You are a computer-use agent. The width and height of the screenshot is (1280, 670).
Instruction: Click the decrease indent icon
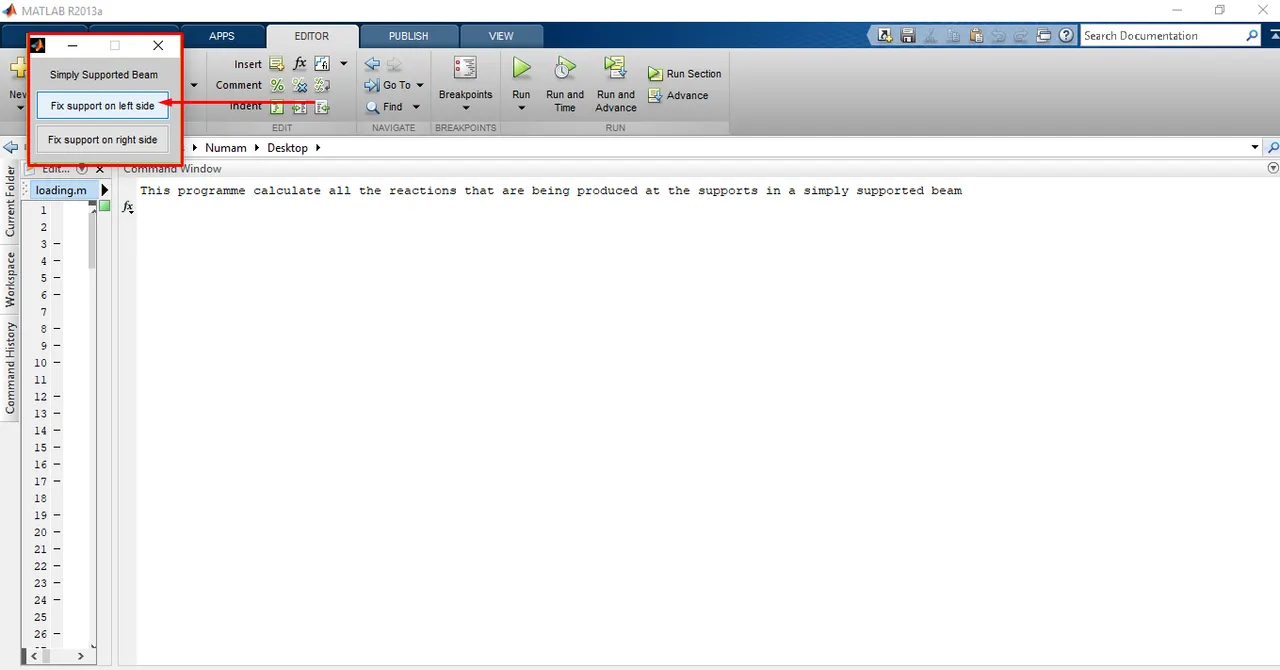(322, 107)
